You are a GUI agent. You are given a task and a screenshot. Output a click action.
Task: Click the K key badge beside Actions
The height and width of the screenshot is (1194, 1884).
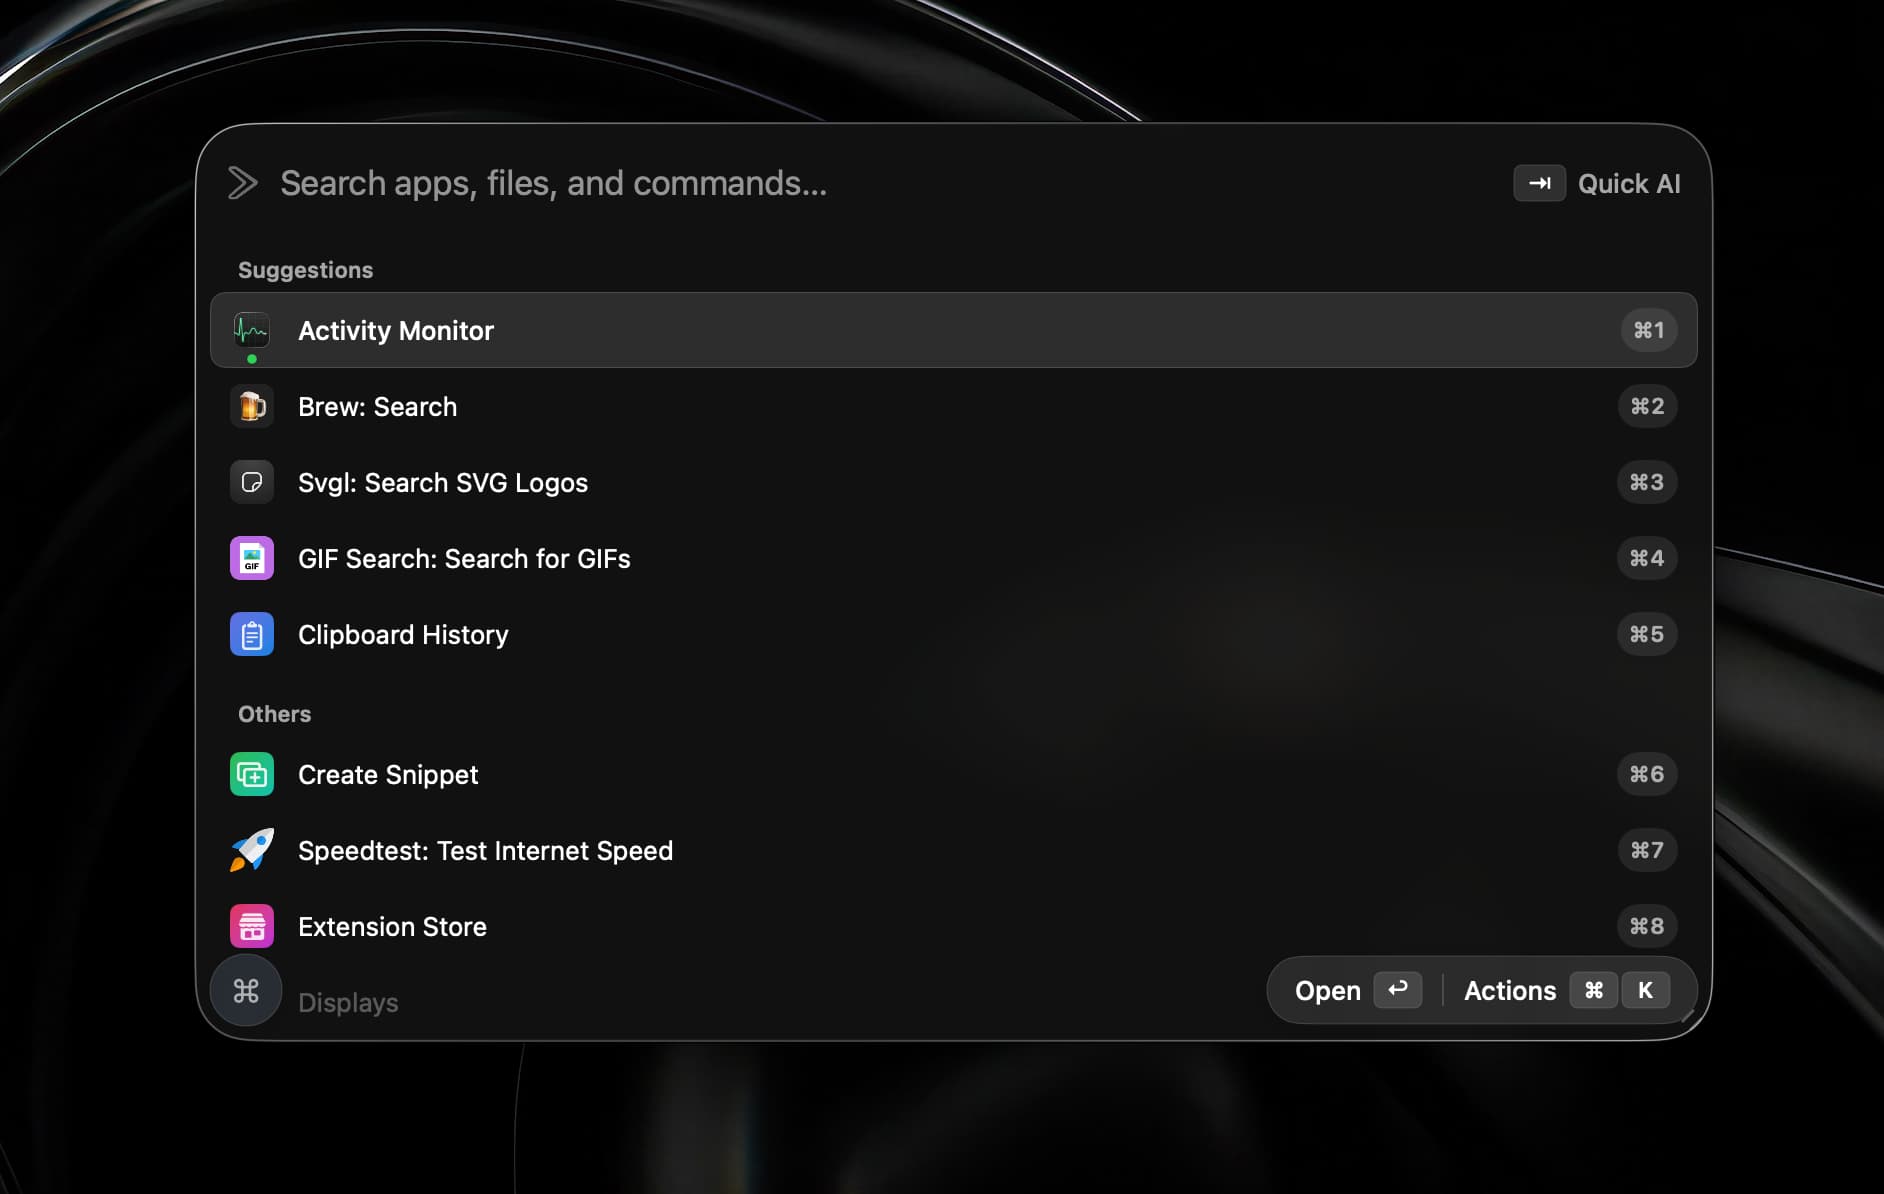tap(1645, 990)
